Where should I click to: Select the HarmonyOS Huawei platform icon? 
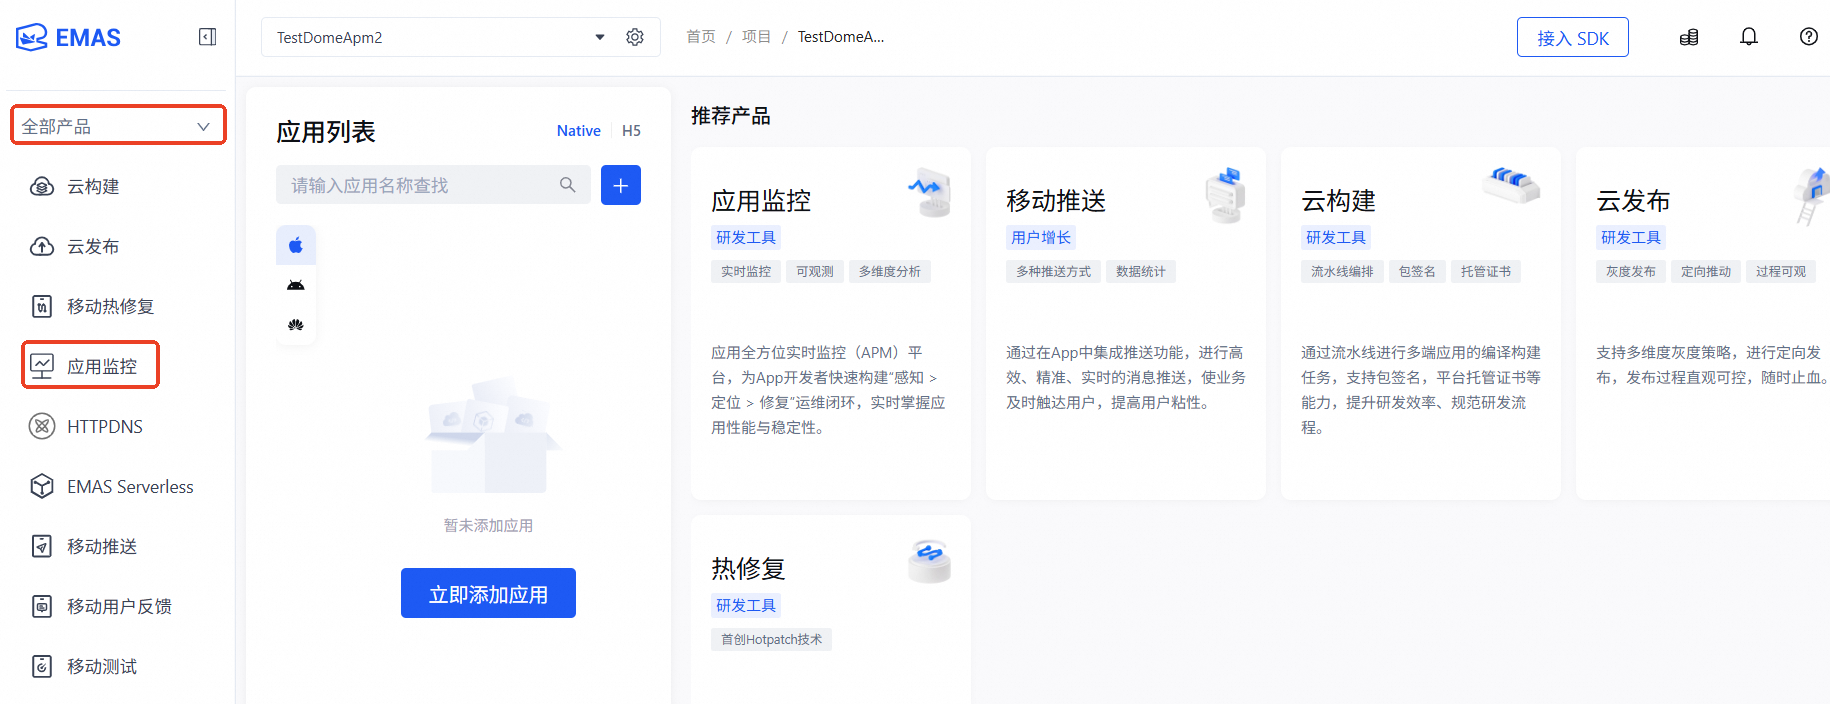296,325
